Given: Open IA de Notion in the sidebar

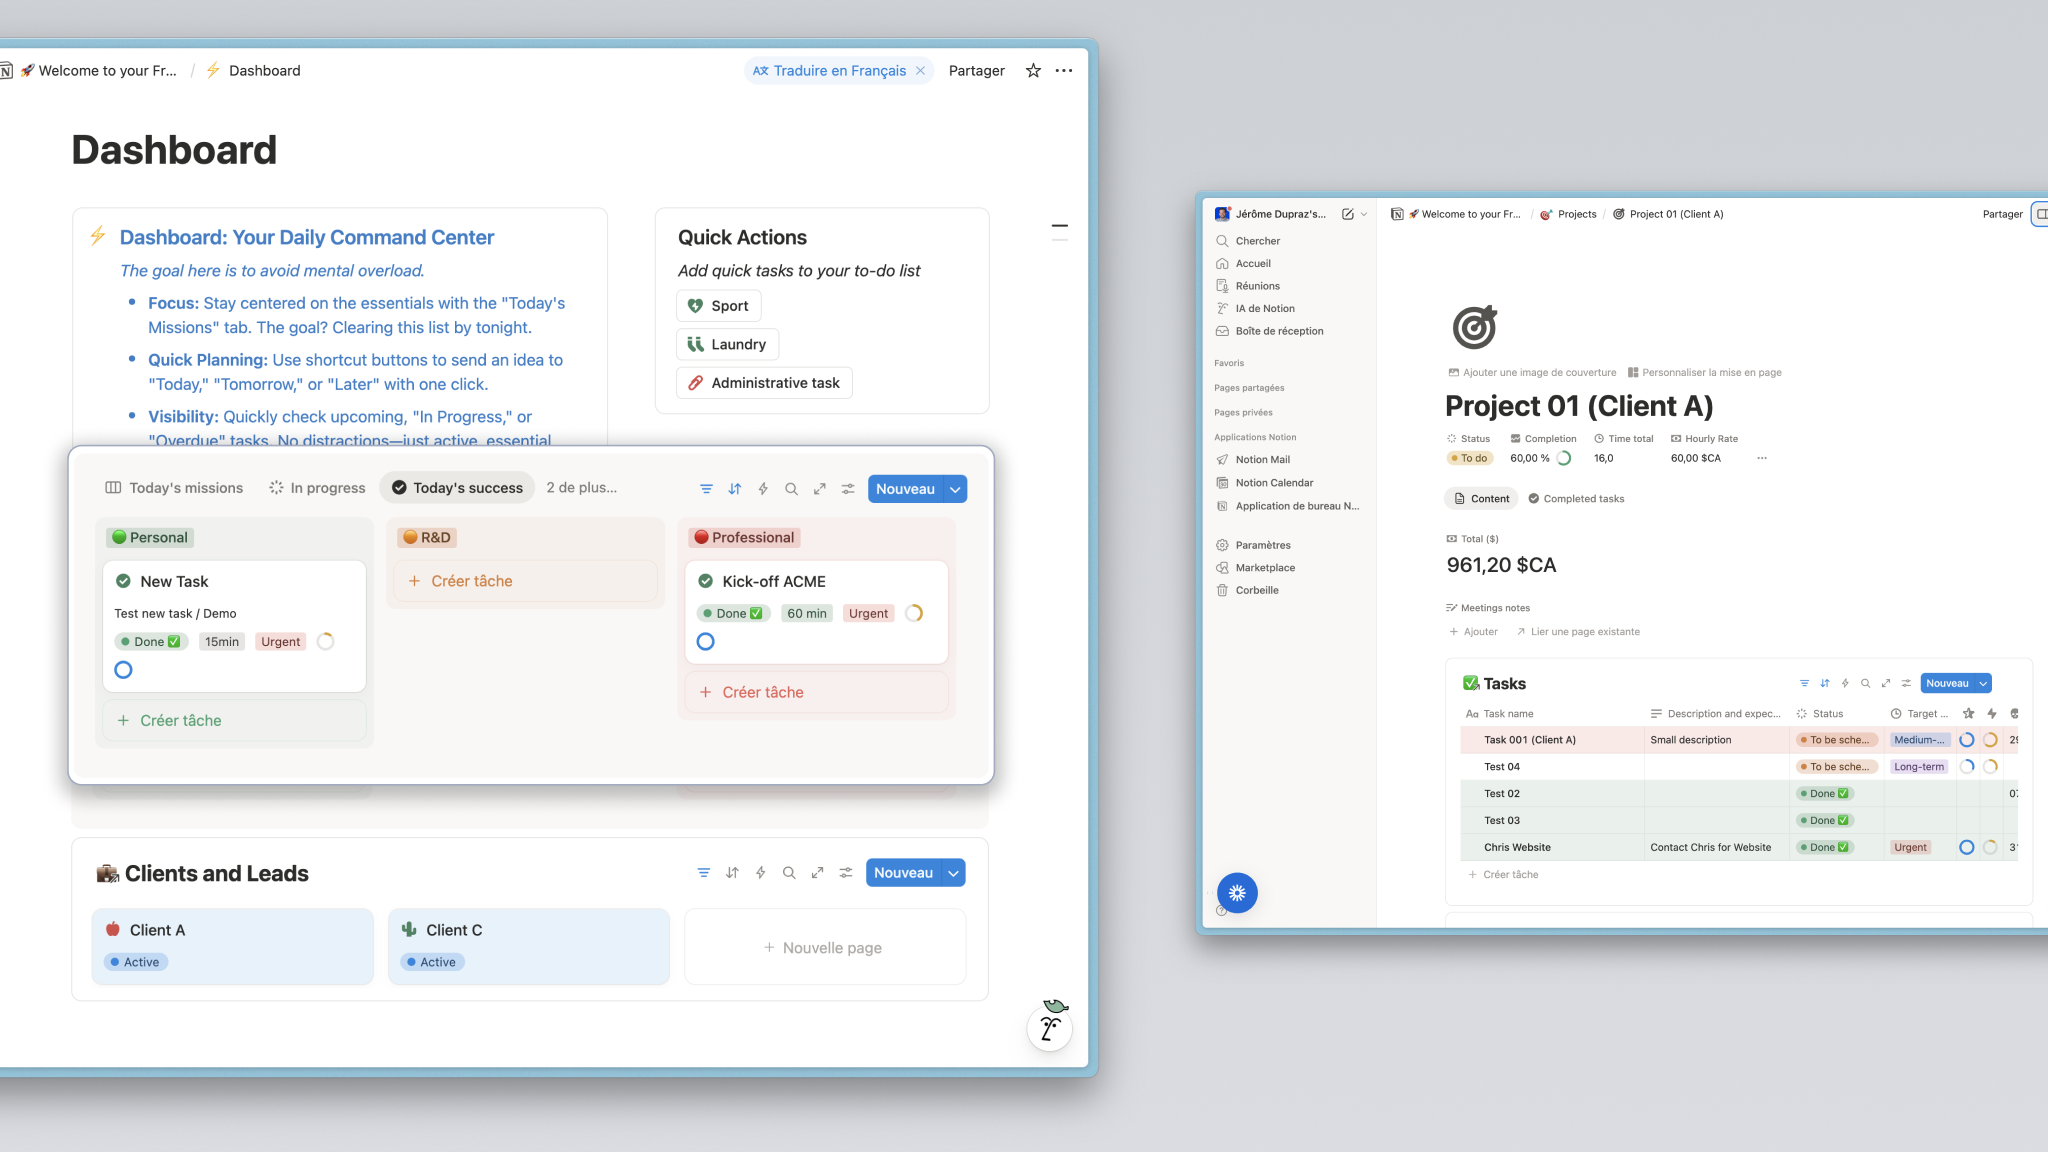Looking at the screenshot, I should (1263, 308).
